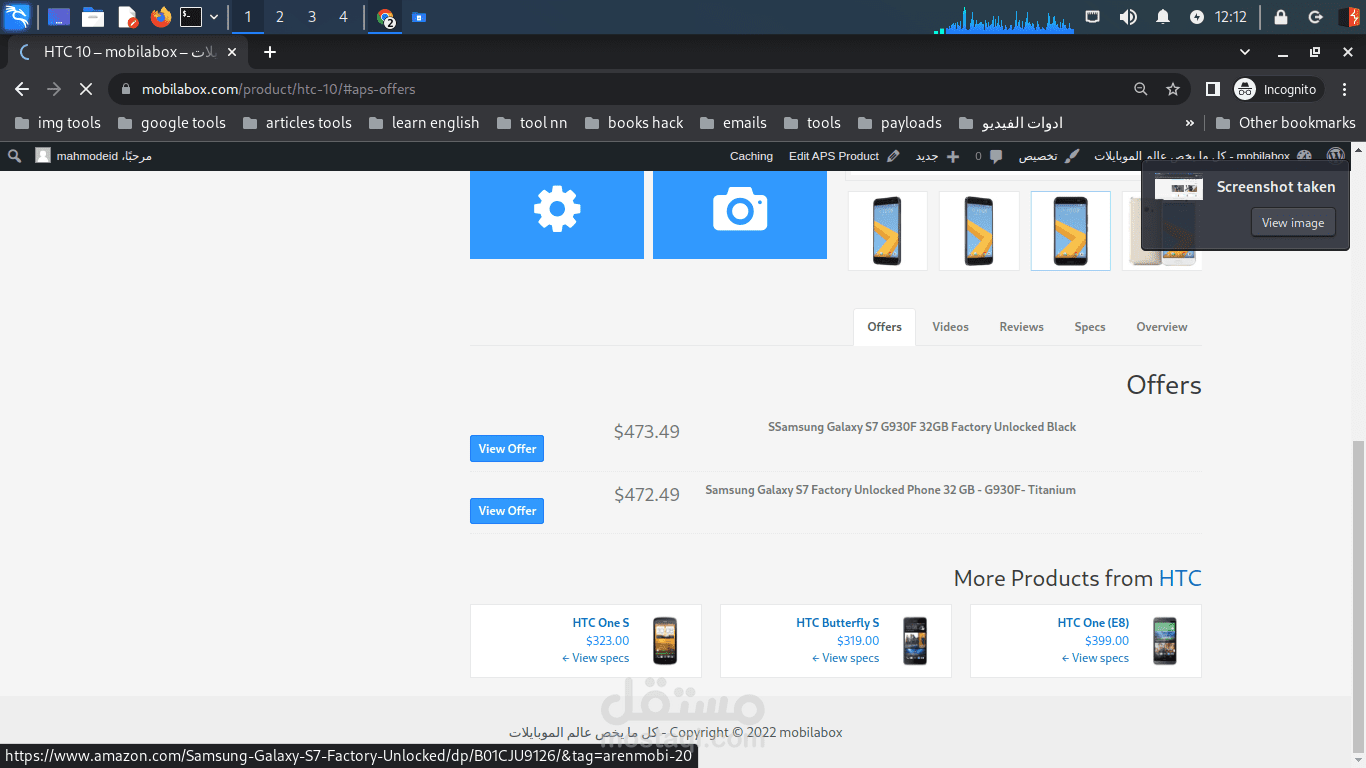Select the first HTC 10 gallery thumbnail

[x=888, y=231]
